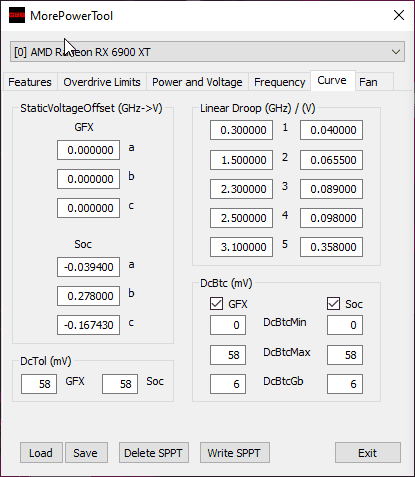This screenshot has height=477, width=415.
Task: Switch to the Overdrive Limits tab
Action: (x=102, y=82)
